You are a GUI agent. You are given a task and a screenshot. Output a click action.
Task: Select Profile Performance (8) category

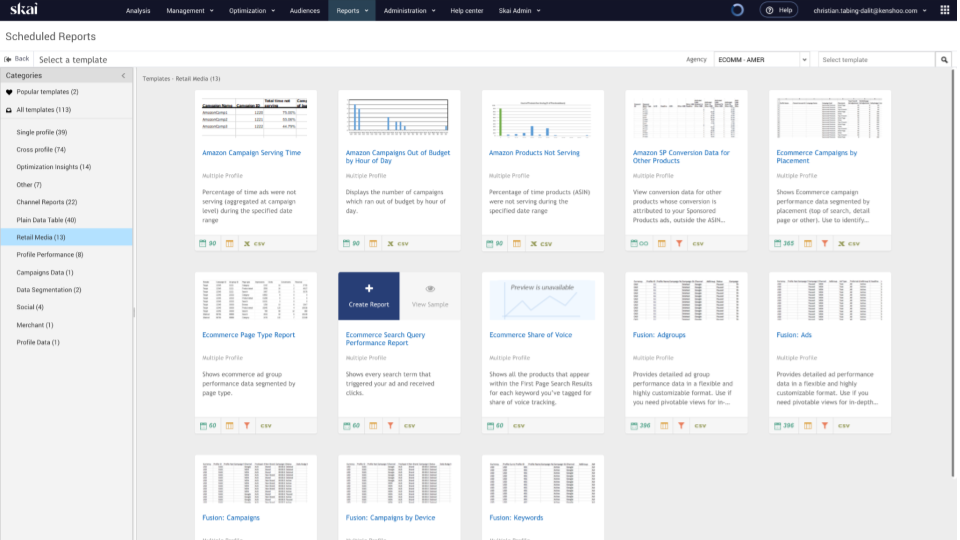pos(50,255)
